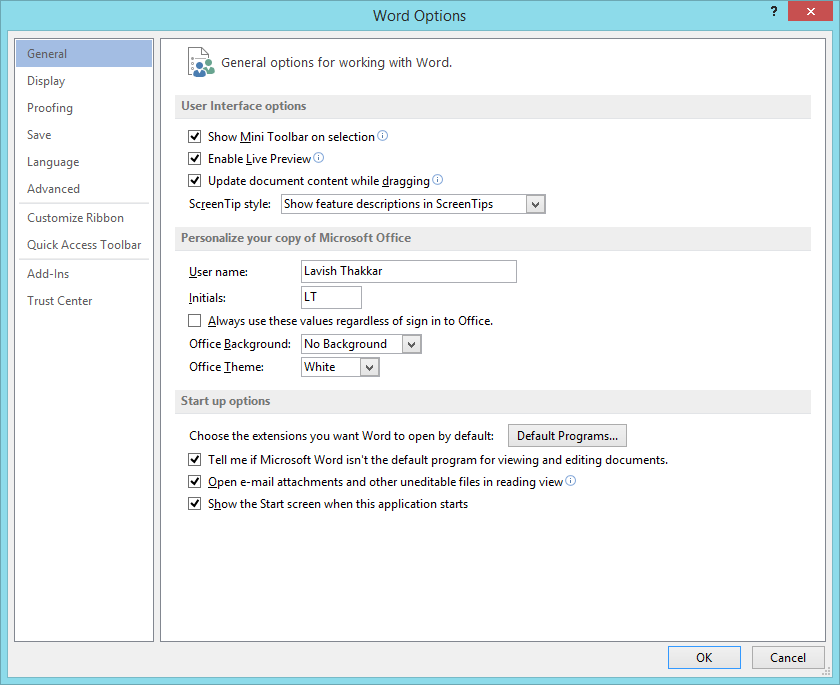Check Always use these values checkbox

(x=195, y=321)
